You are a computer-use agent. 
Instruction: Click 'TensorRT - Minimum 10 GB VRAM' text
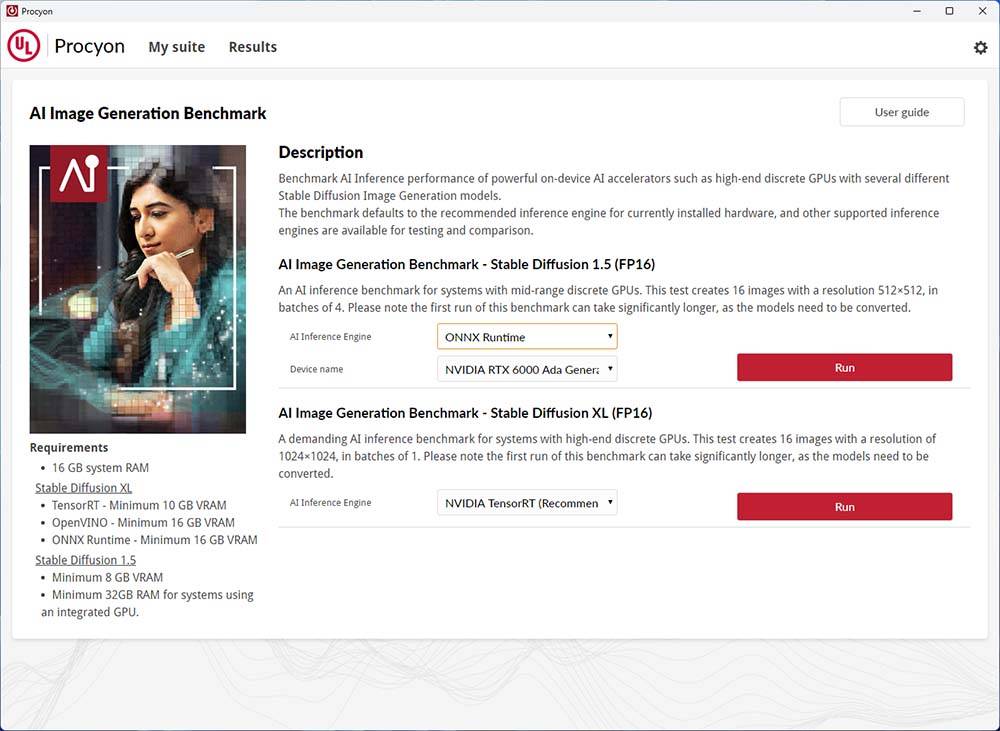pos(139,505)
